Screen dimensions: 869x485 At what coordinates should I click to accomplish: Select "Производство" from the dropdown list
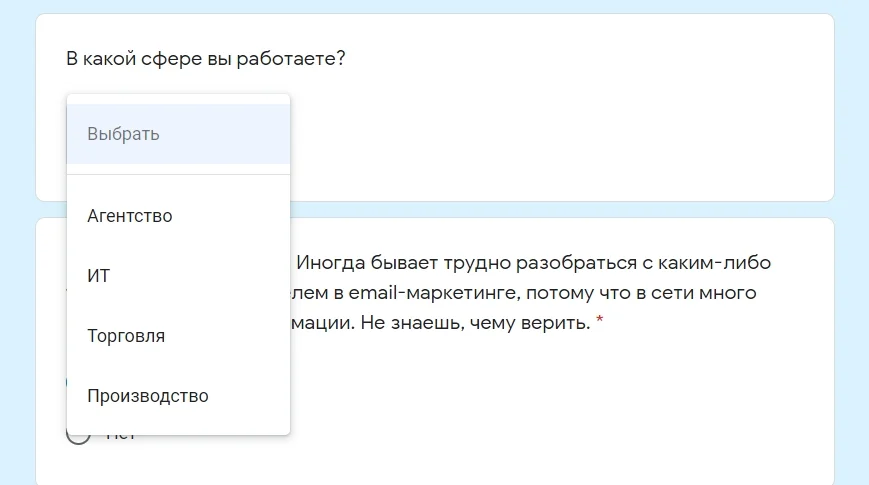point(148,396)
